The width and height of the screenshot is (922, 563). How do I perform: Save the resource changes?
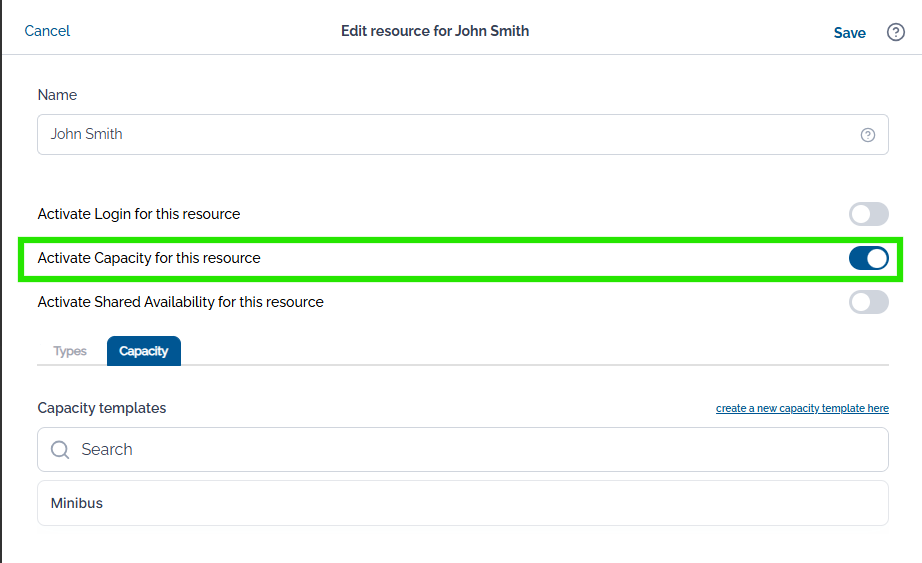(x=849, y=33)
